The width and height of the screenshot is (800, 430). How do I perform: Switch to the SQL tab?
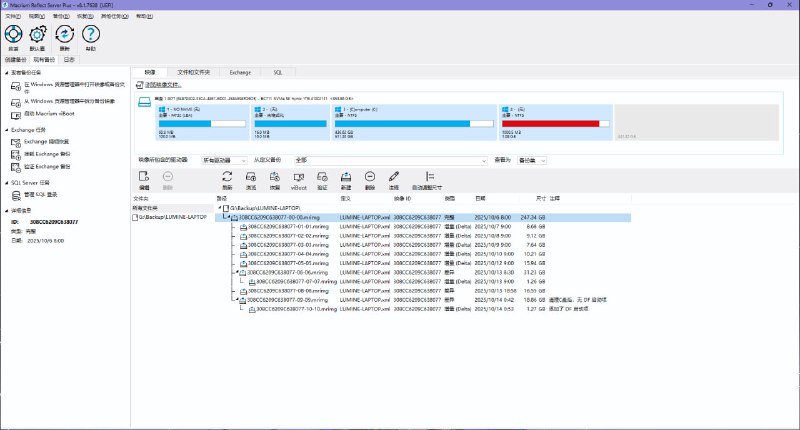click(x=277, y=73)
